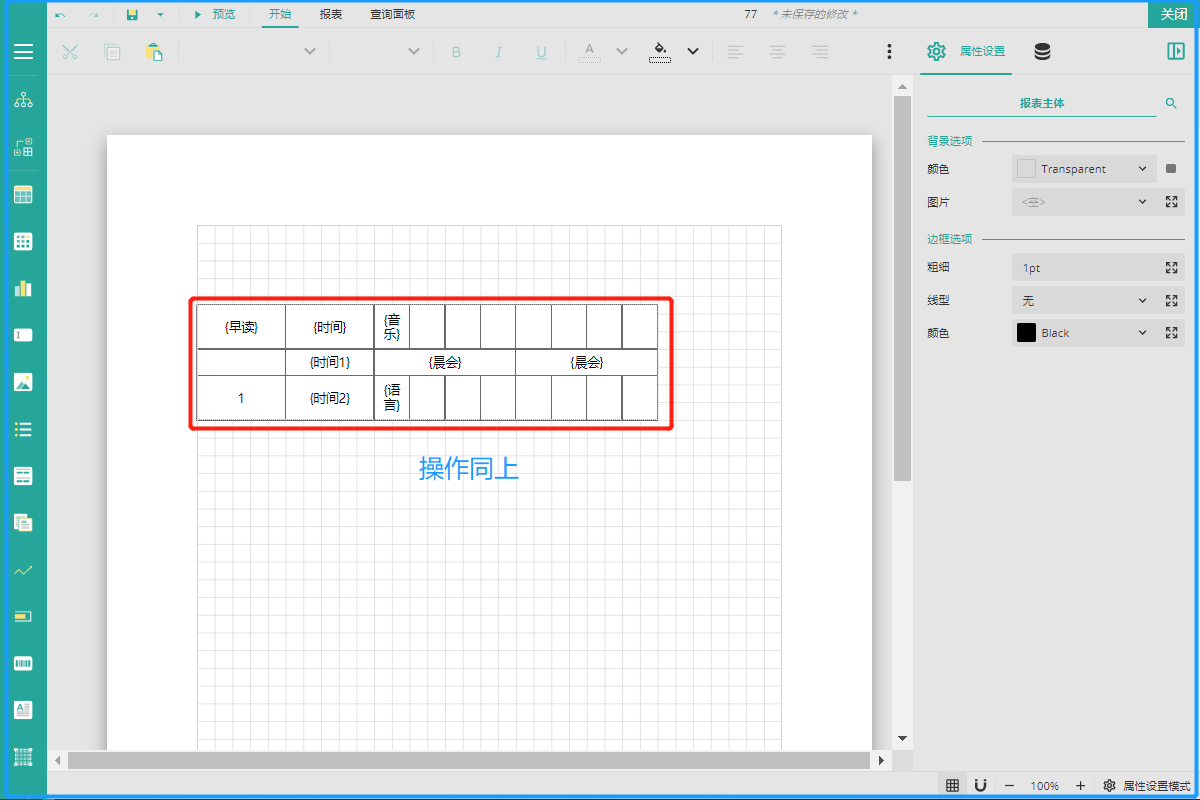
Task: Click the black border color swatch
Action: click(1026, 333)
